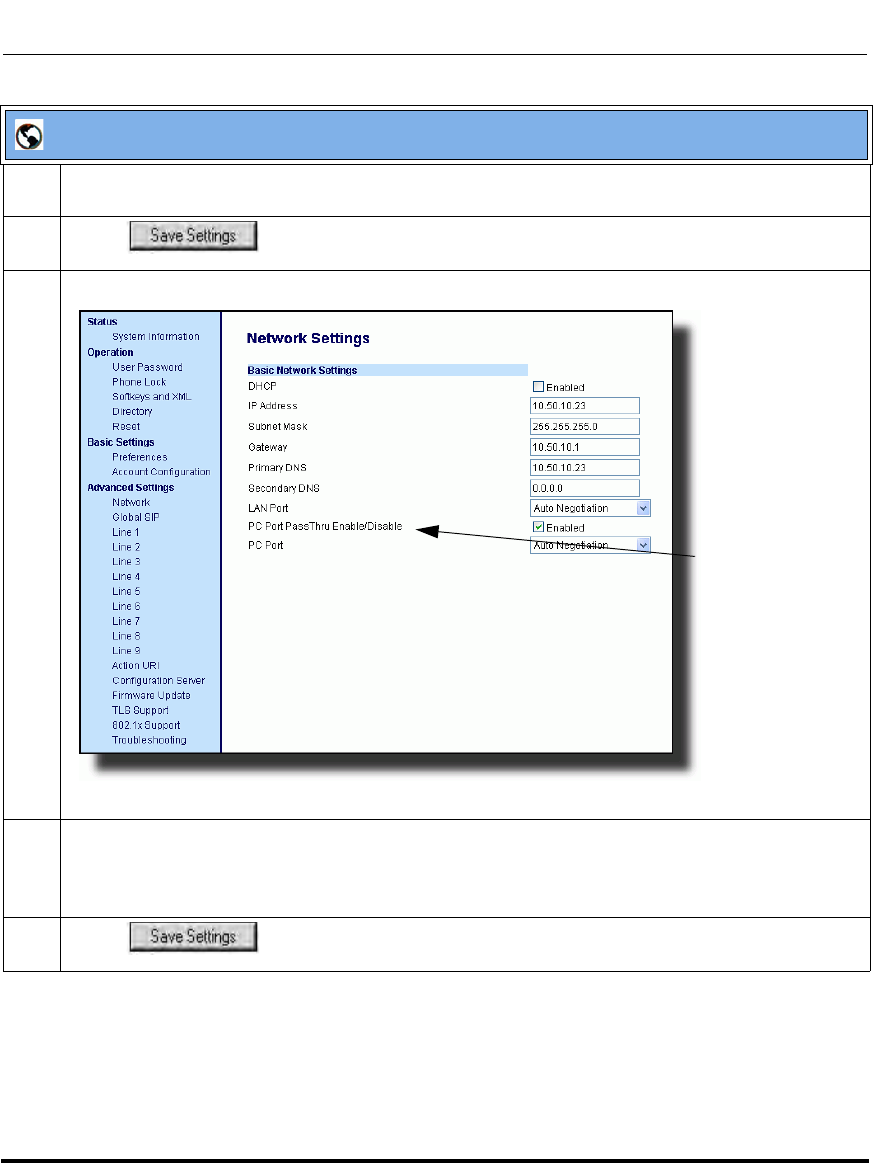Open the PC Port dropdown
The image size is (873, 1163).
(590, 545)
